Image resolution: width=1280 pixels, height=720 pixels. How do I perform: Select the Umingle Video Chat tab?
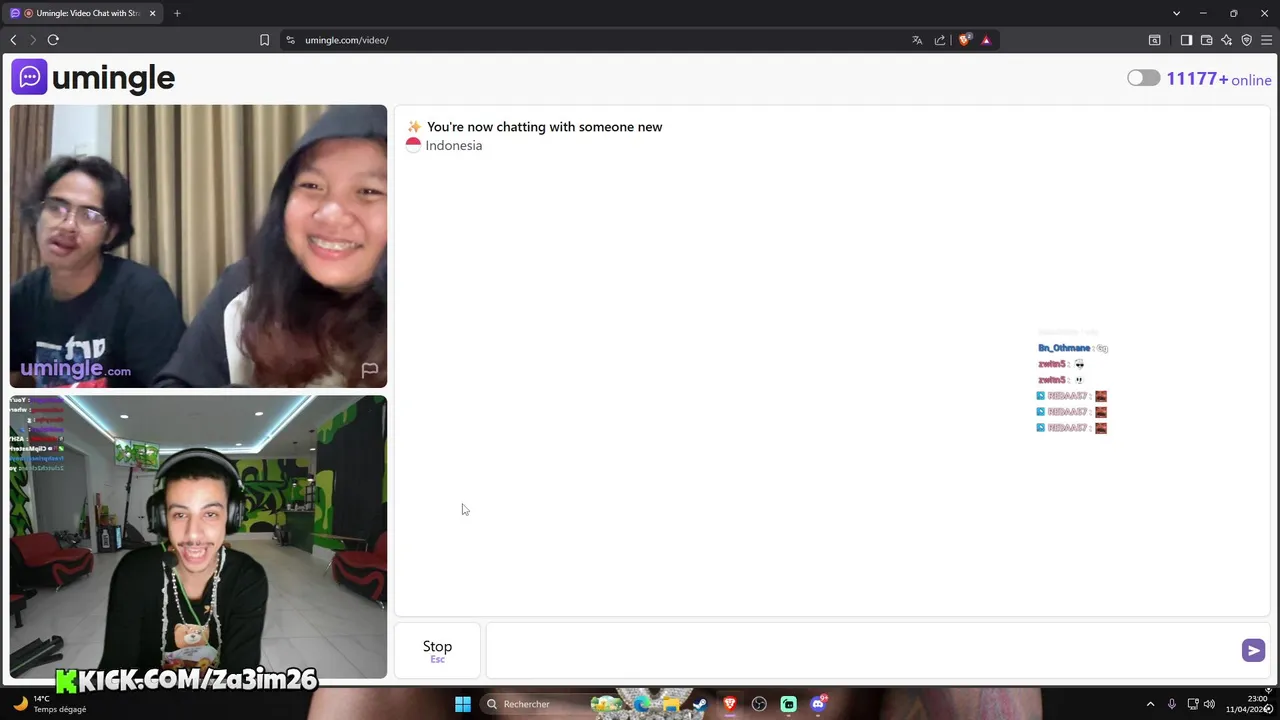click(82, 13)
